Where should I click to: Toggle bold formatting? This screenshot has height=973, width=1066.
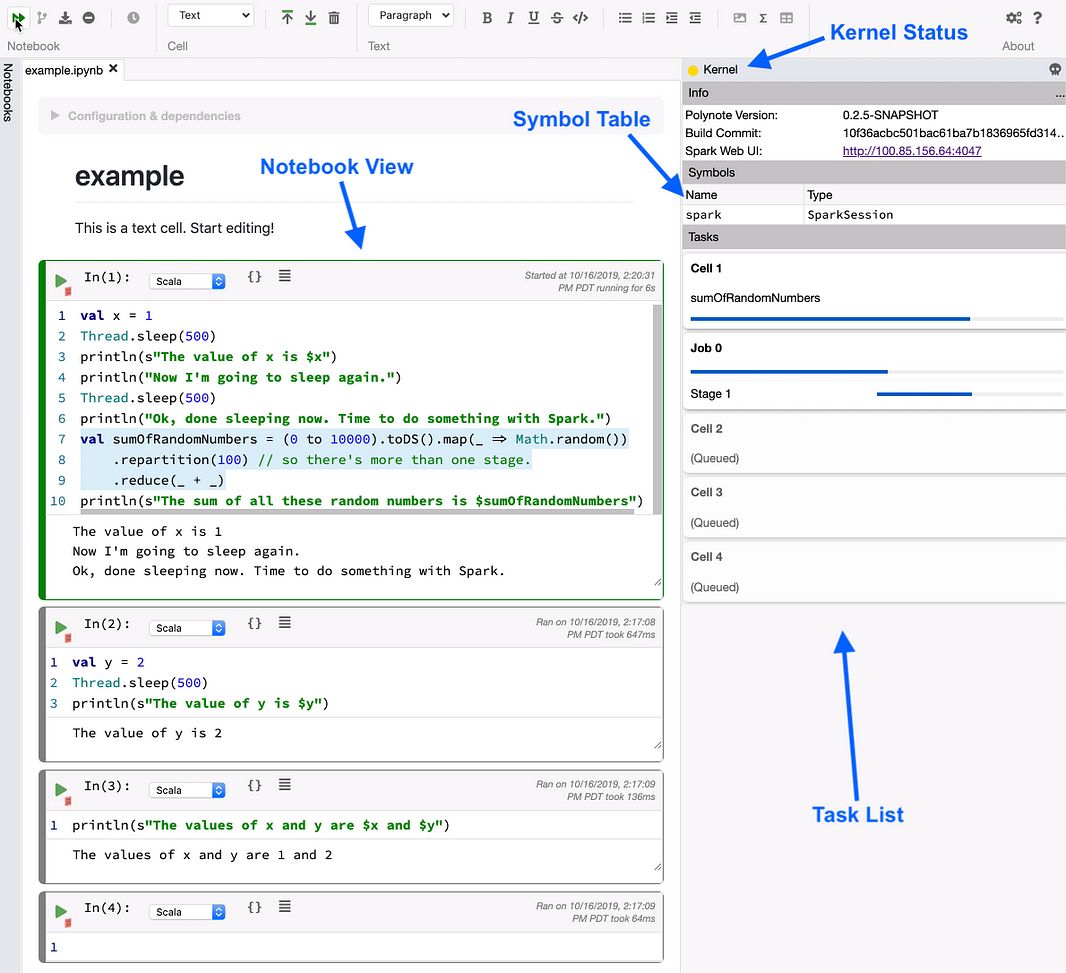(x=487, y=18)
